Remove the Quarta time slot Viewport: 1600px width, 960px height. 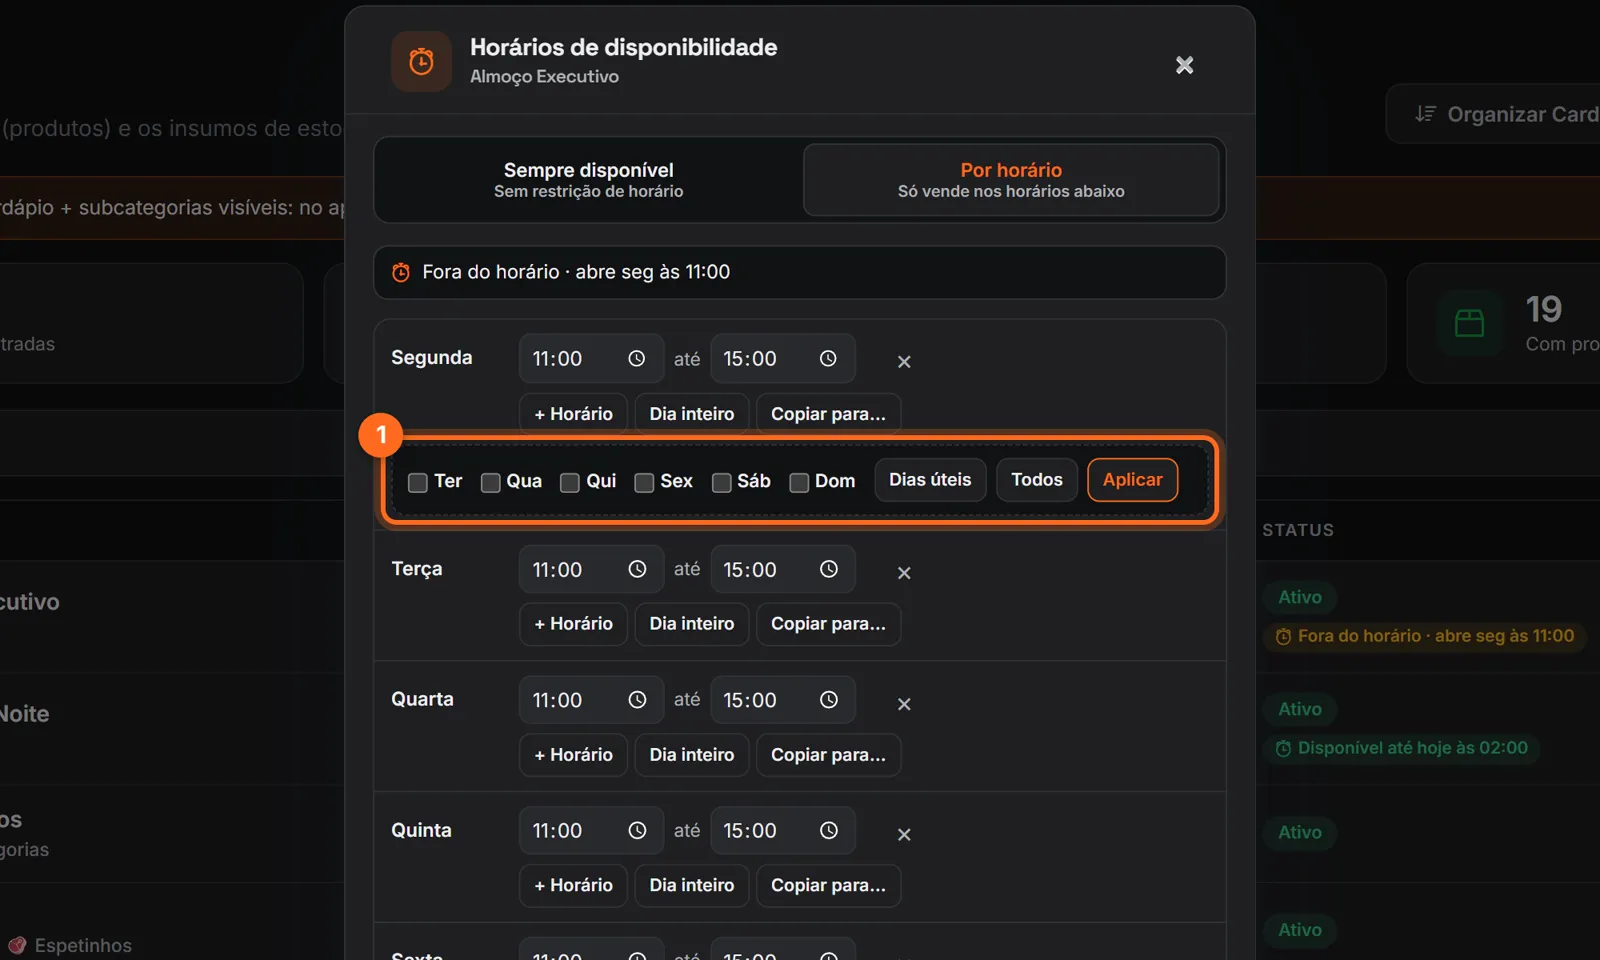coord(904,704)
